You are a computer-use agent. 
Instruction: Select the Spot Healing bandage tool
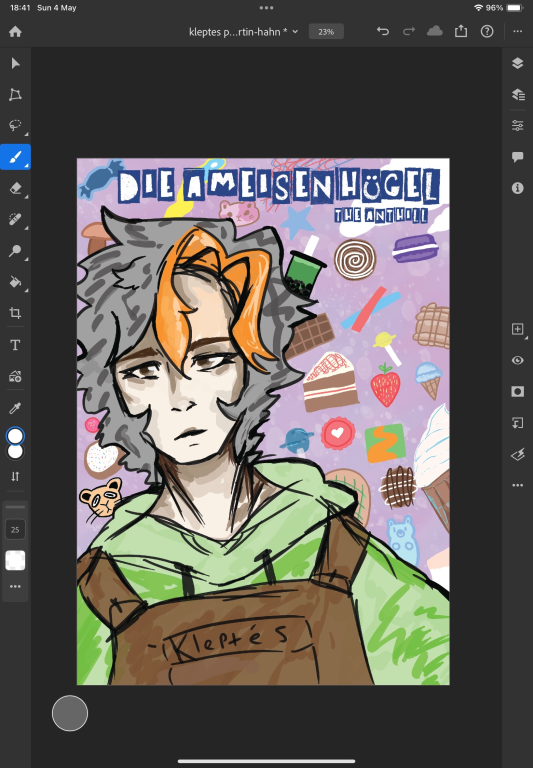15,219
